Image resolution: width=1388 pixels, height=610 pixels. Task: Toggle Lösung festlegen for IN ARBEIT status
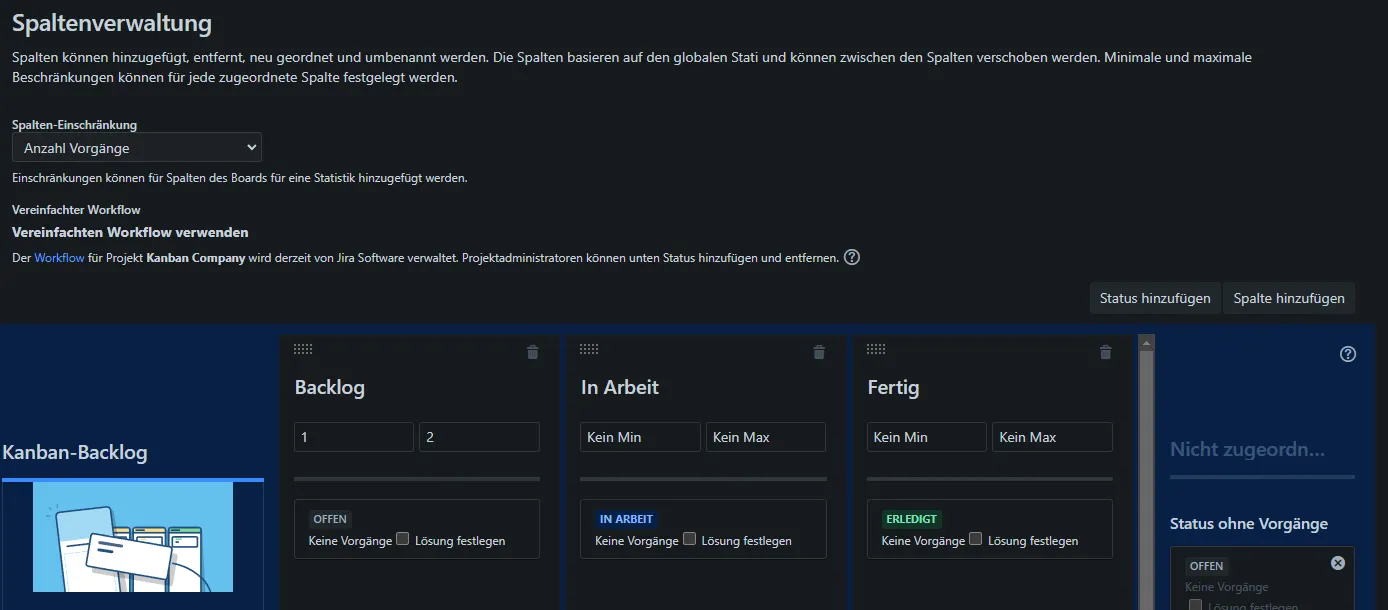(x=689, y=539)
